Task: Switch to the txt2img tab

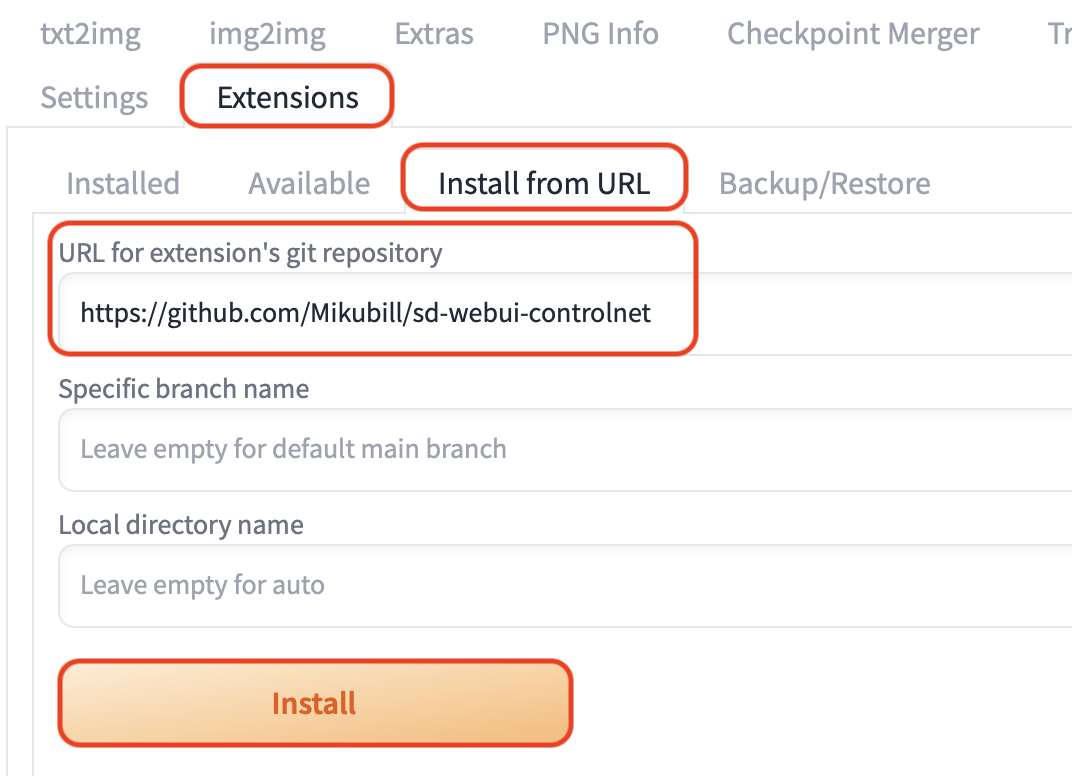Action: 90,34
